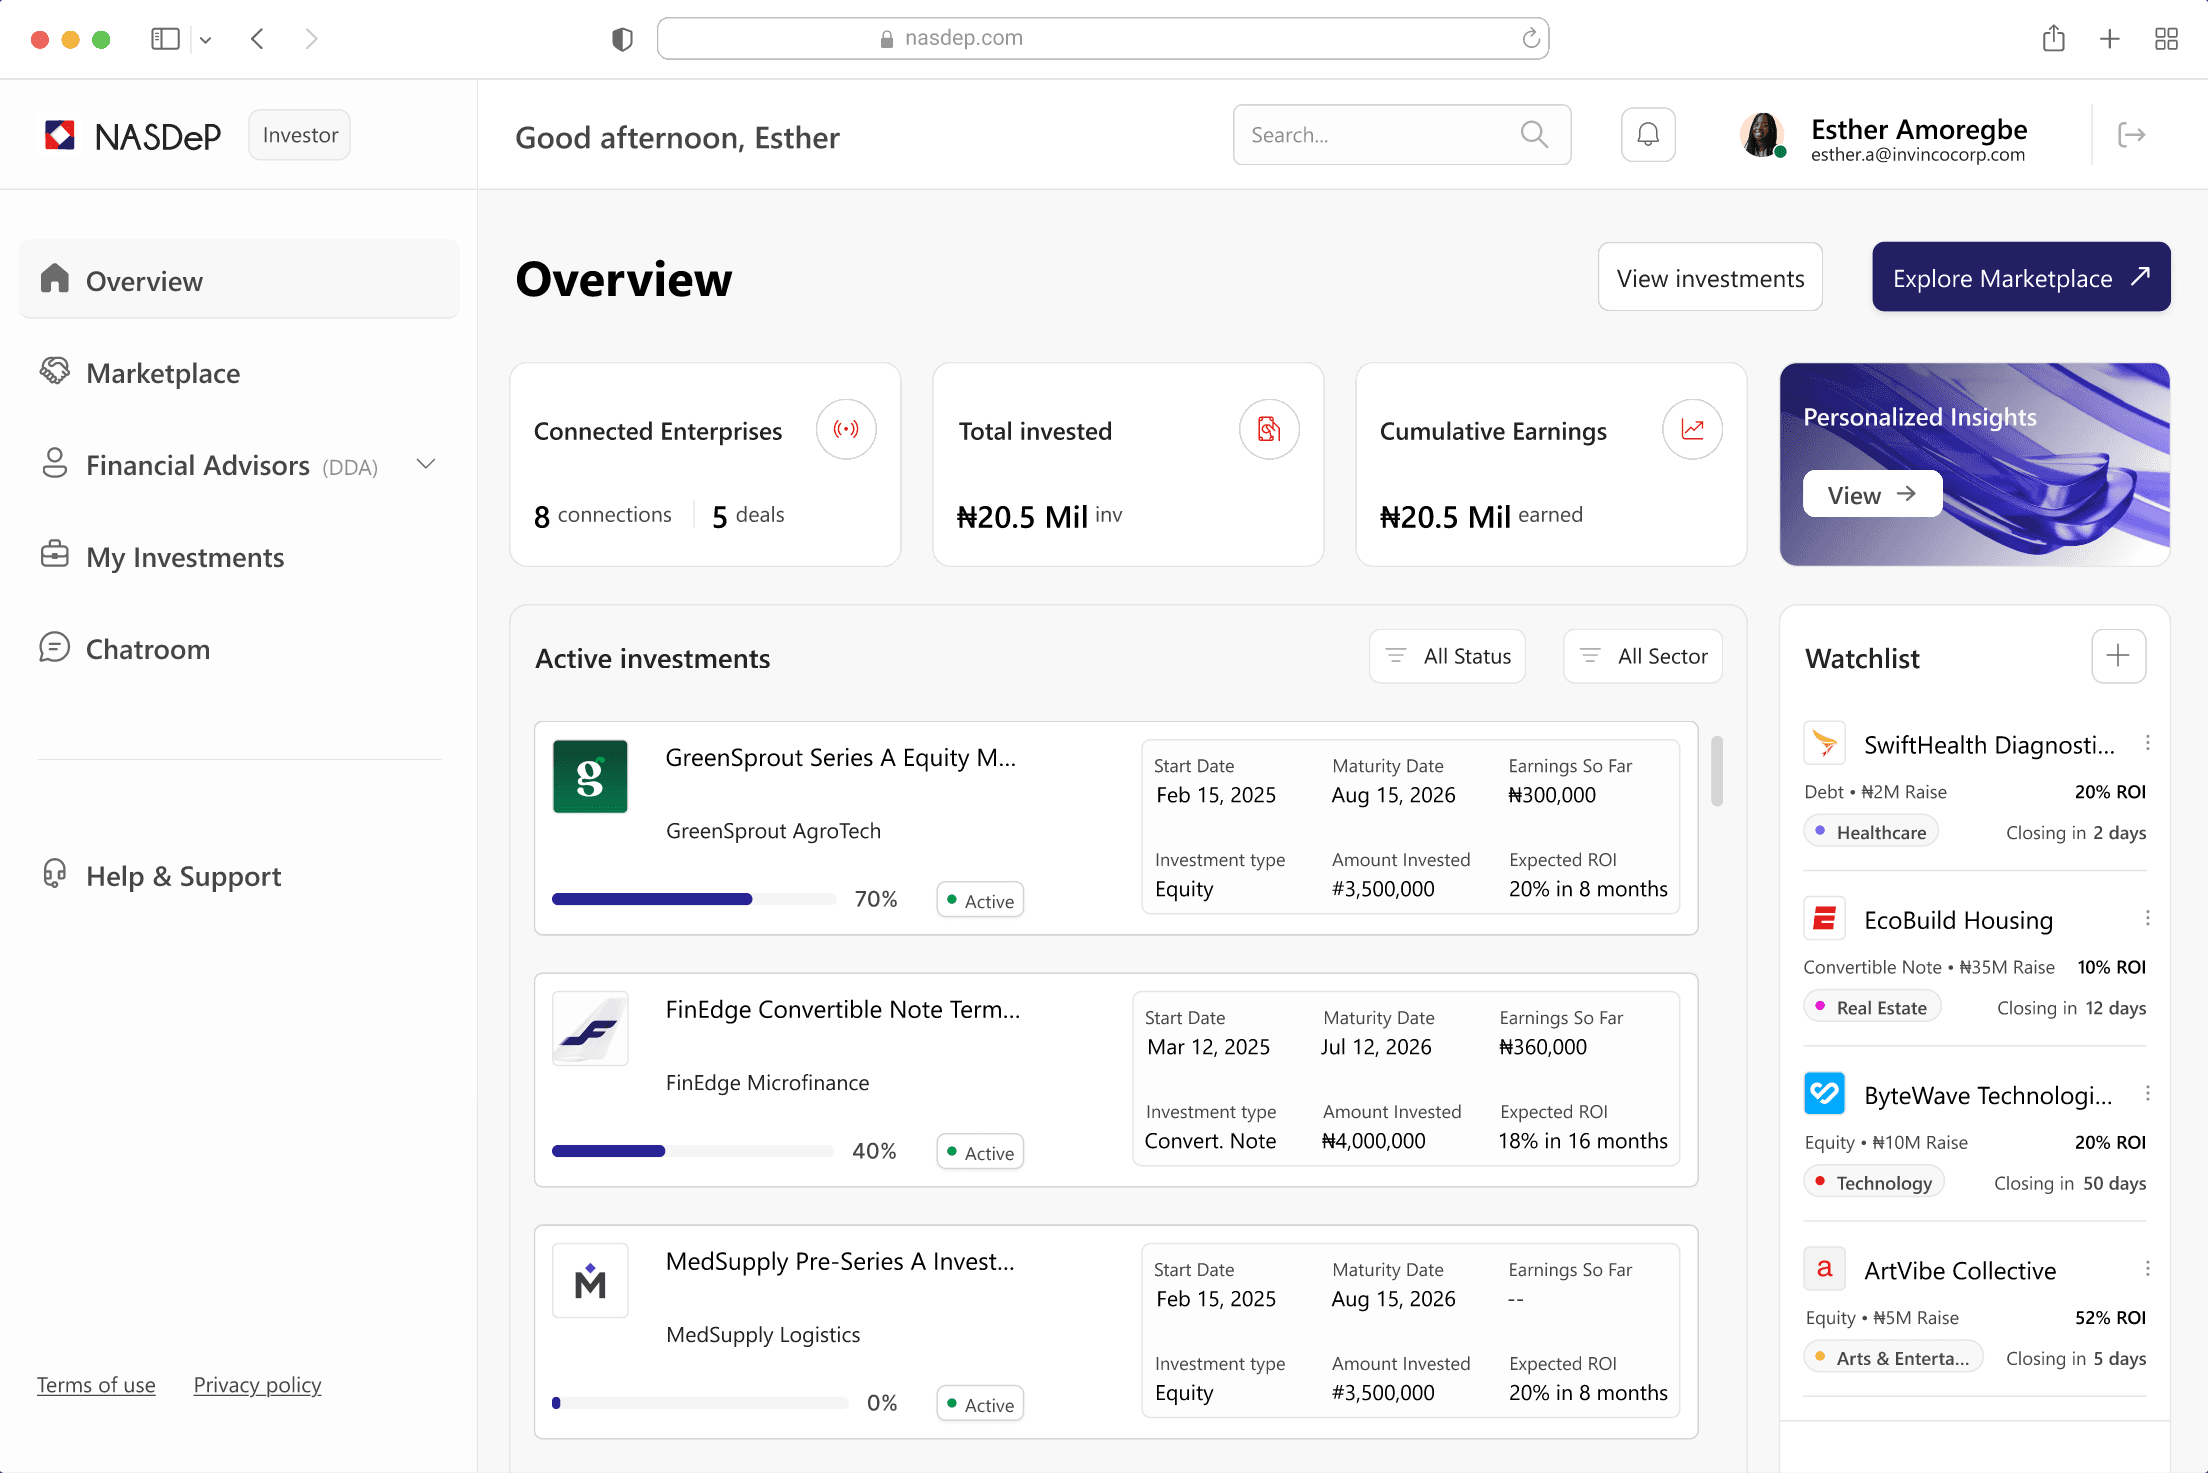2208x1473 pixels.
Task: Click MedSupply 0% progress bar
Action: [700, 1403]
